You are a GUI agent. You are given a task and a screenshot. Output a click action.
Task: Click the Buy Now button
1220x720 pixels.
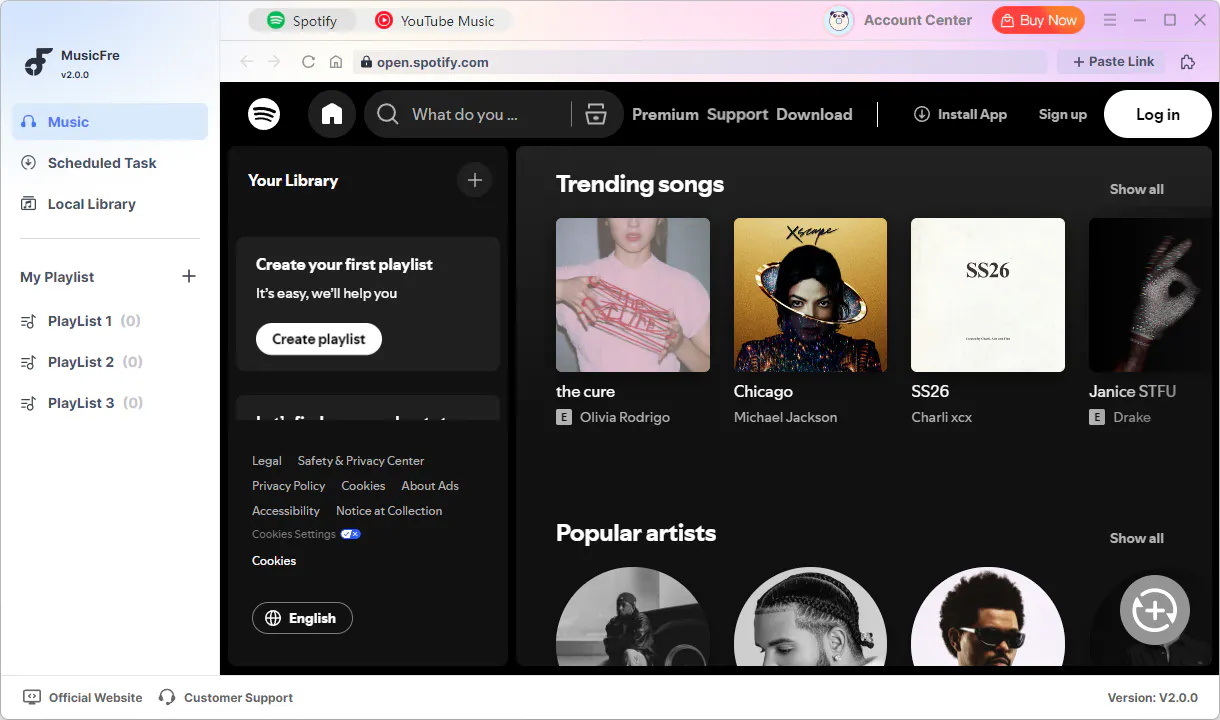click(x=1038, y=20)
